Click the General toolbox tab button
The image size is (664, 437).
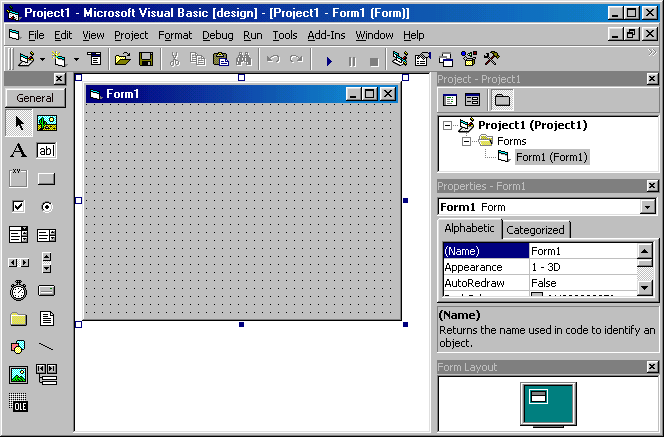(x=35, y=98)
